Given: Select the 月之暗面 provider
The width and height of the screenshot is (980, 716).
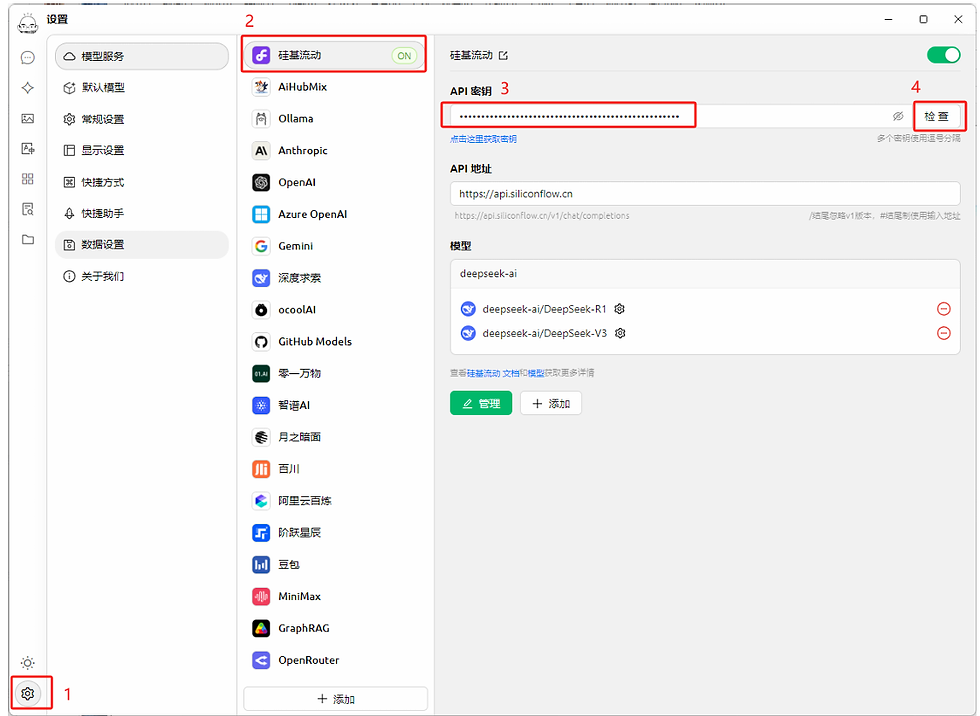Looking at the screenshot, I should (x=335, y=437).
